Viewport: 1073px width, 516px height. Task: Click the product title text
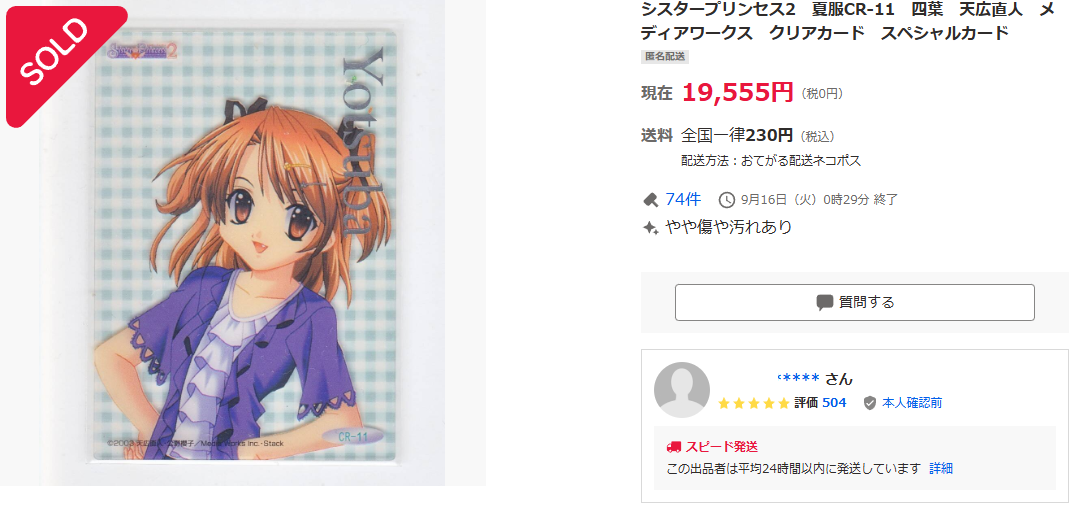click(847, 21)
